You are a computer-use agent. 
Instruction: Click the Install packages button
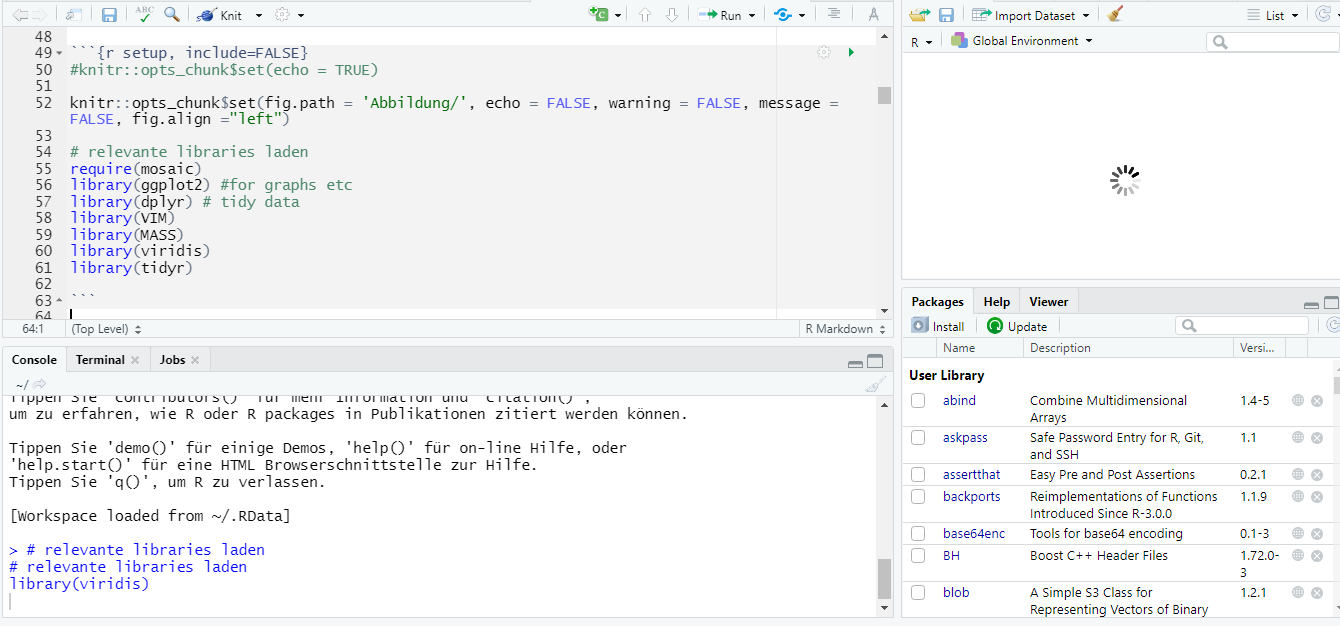click(x=938, y=326)
